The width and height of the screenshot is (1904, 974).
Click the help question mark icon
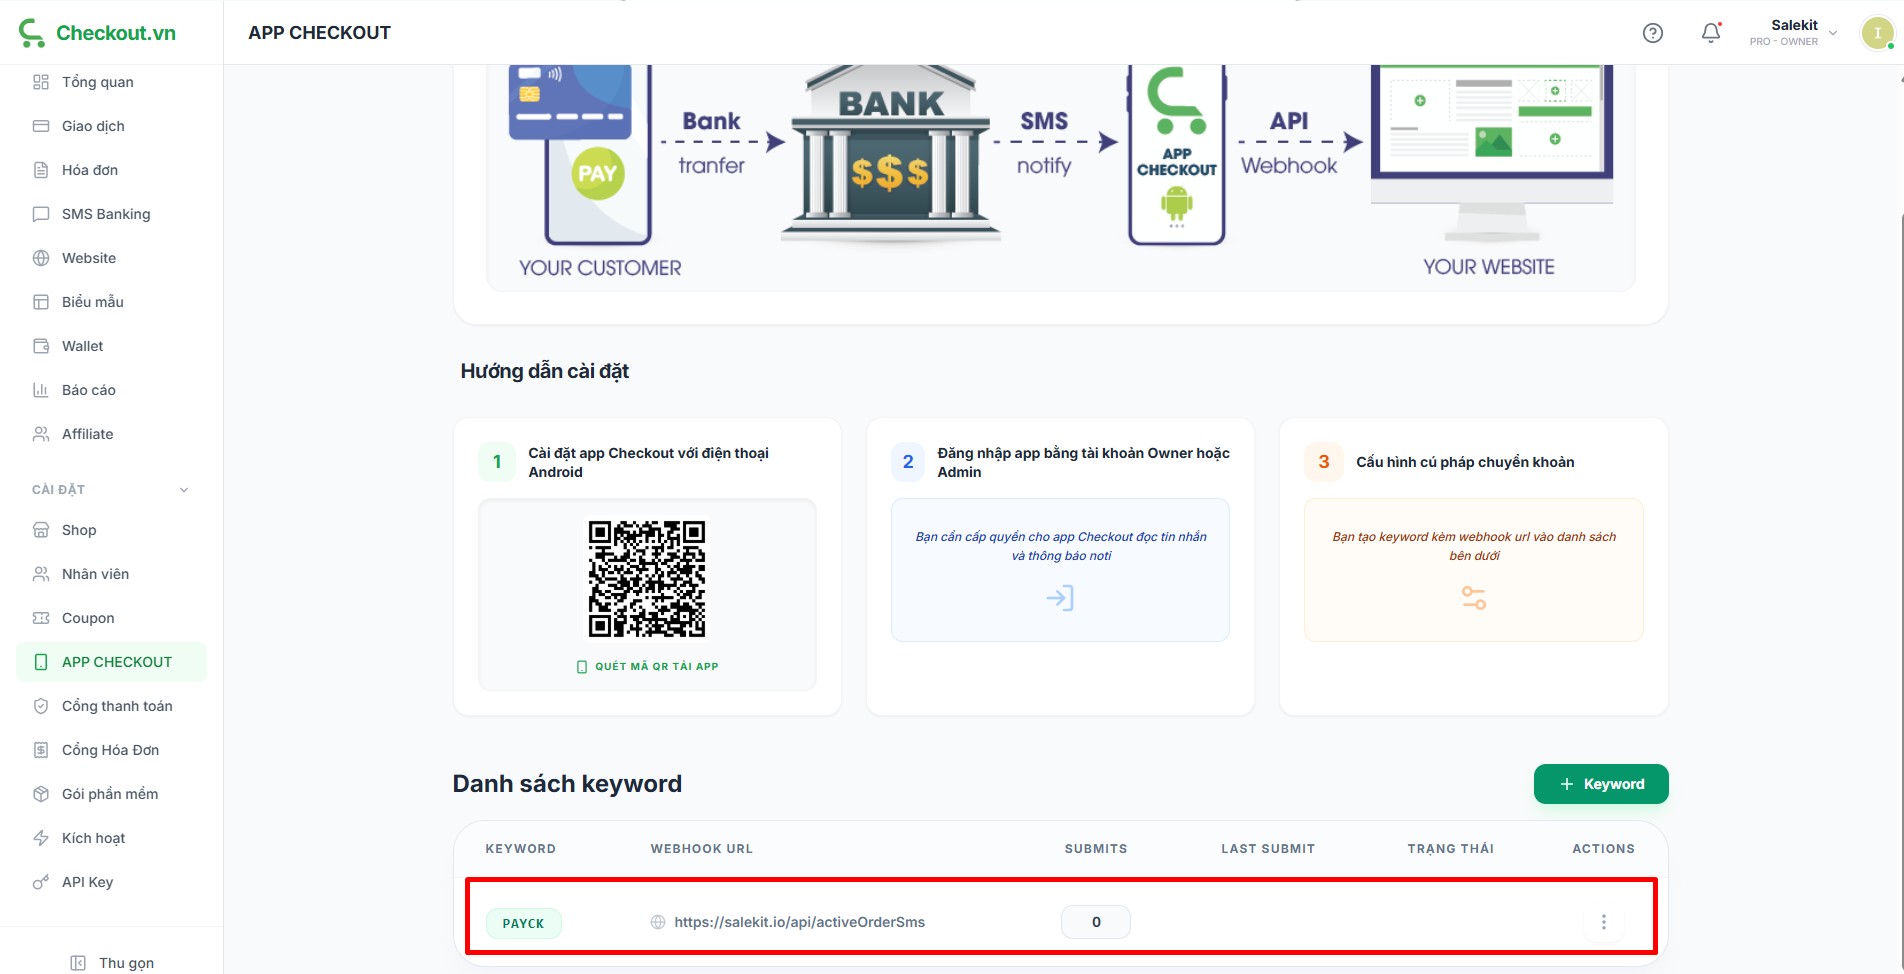tap(1653, 33)
